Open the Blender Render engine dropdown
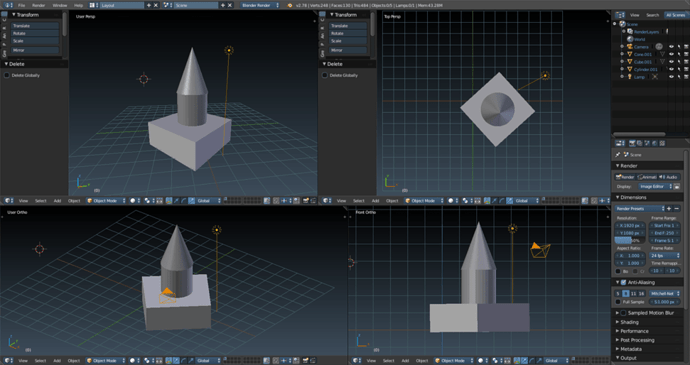690x365 pixels. point(261,5)
